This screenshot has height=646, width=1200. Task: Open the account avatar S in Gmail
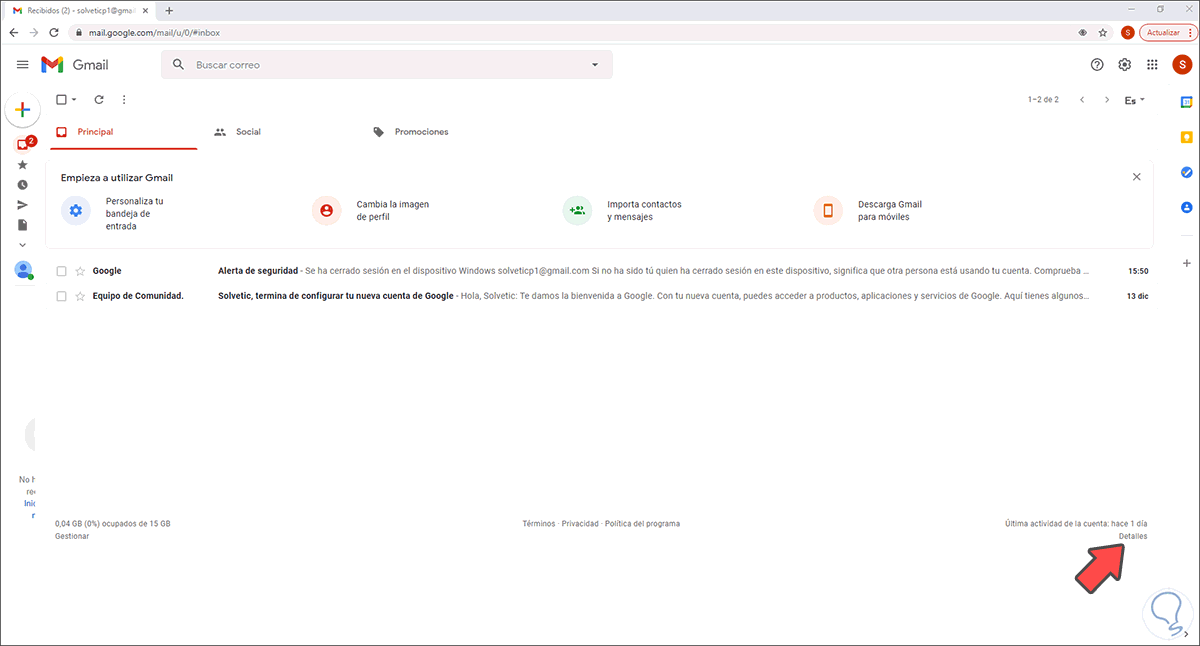click(1182, 65)
